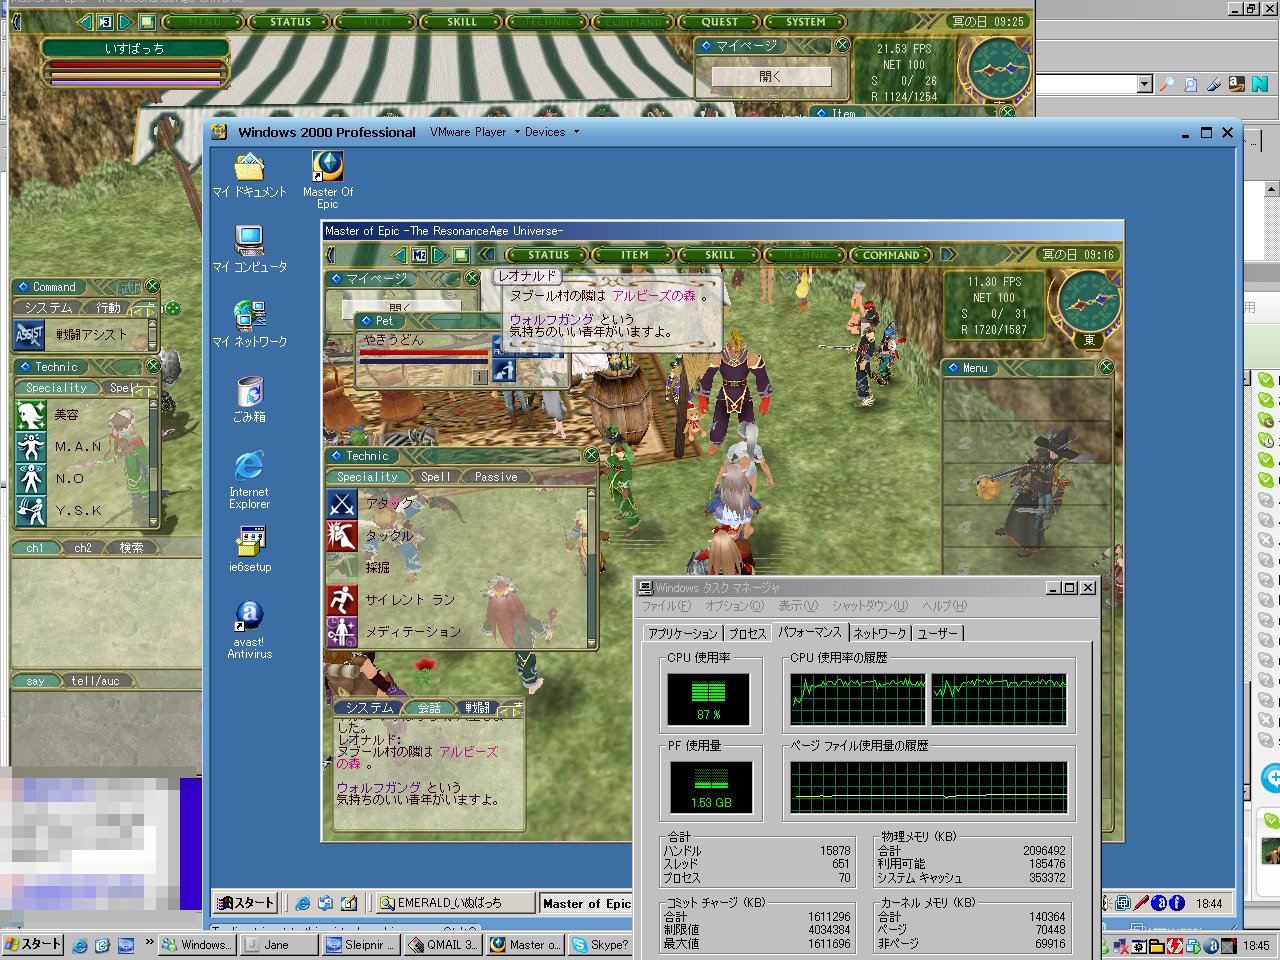The height and width of the screenshot is (960, 1280).
Task: Use the 美容 skill icon in background game
Action: tap(31, 415)
